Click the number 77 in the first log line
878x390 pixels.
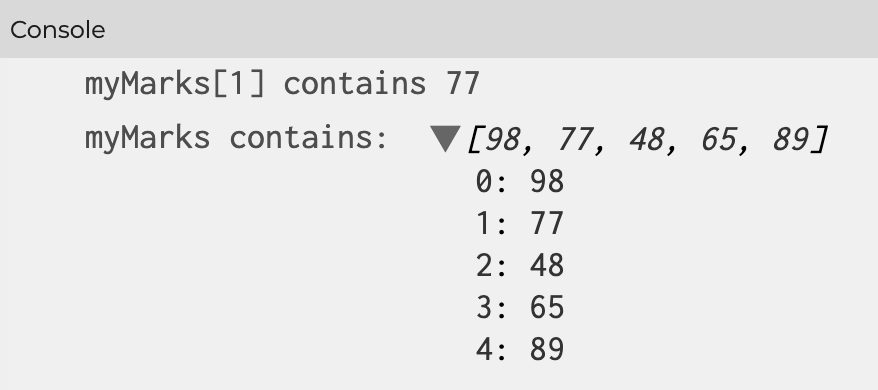click(463, 84)
